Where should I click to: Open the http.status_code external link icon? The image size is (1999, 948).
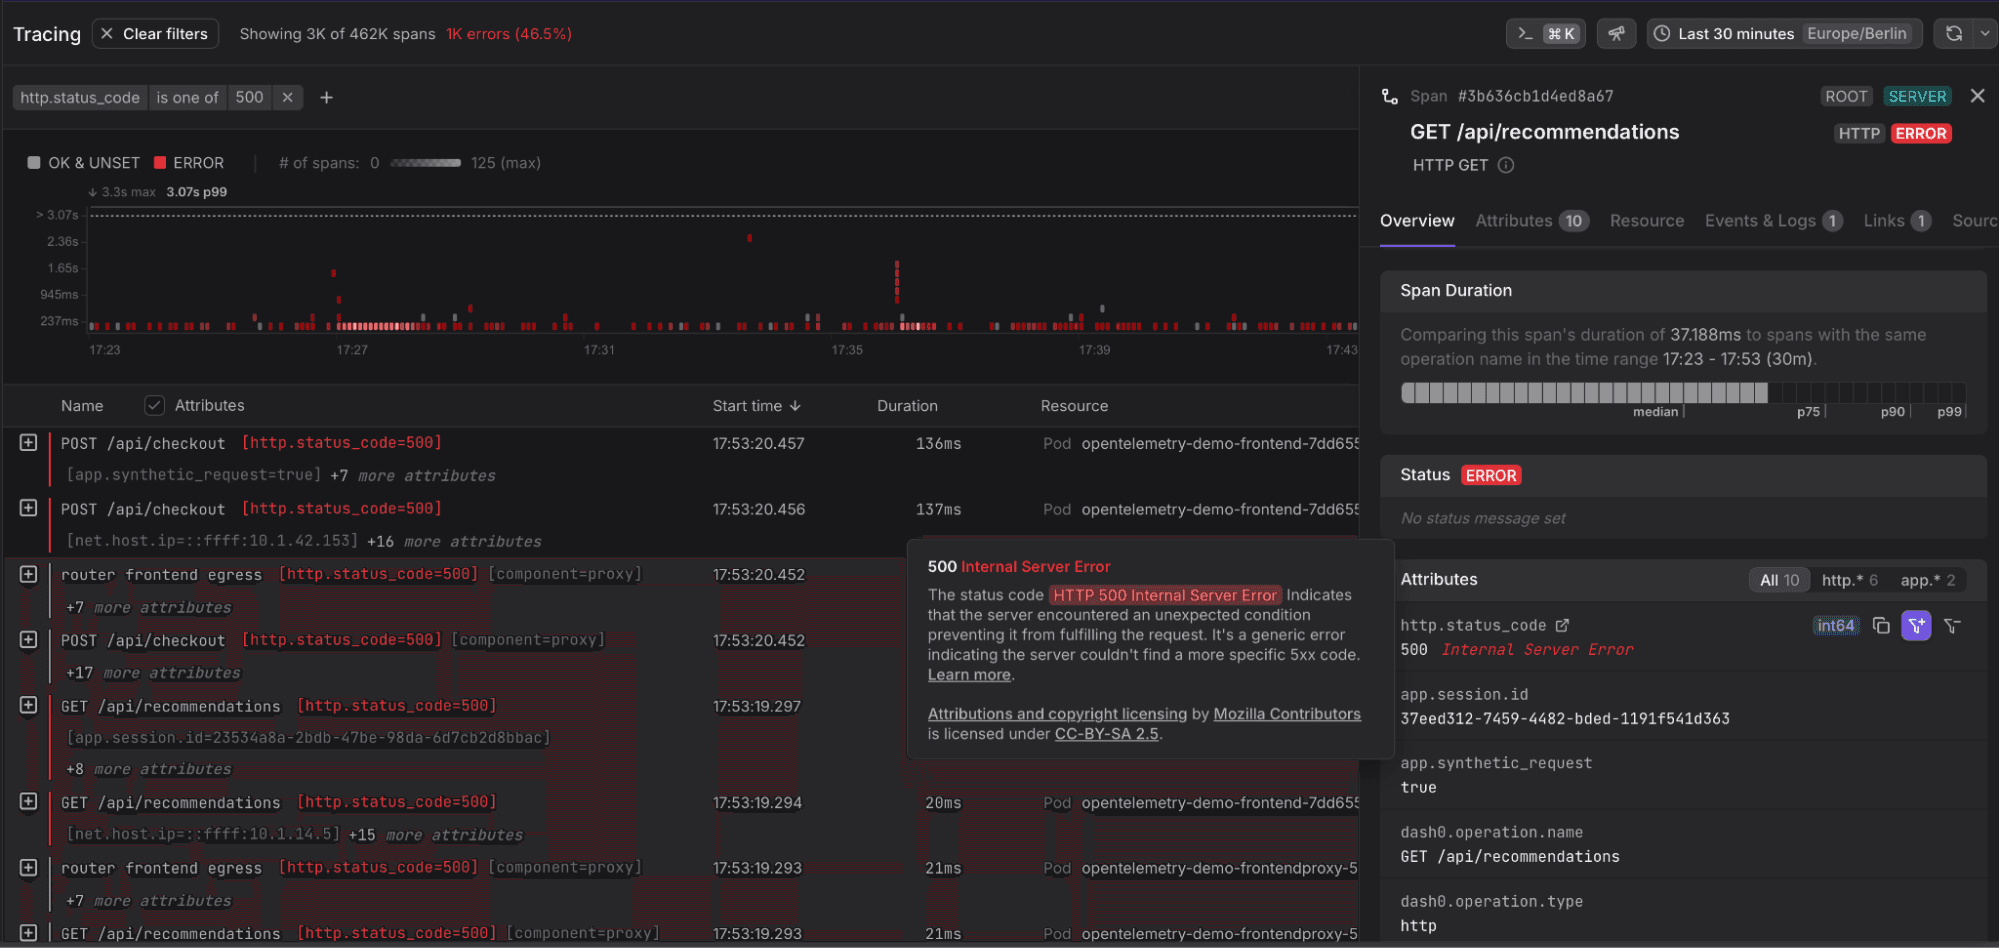[x=1562, y=625]
